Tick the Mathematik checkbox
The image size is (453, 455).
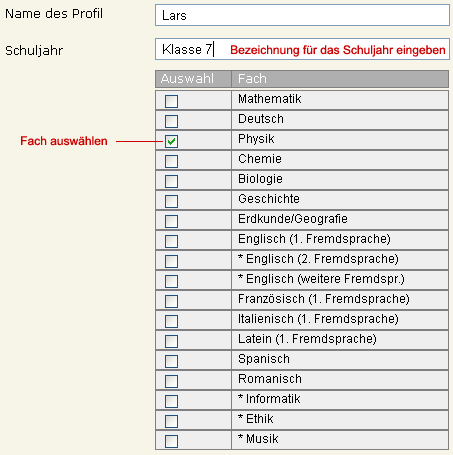point(171,101)
